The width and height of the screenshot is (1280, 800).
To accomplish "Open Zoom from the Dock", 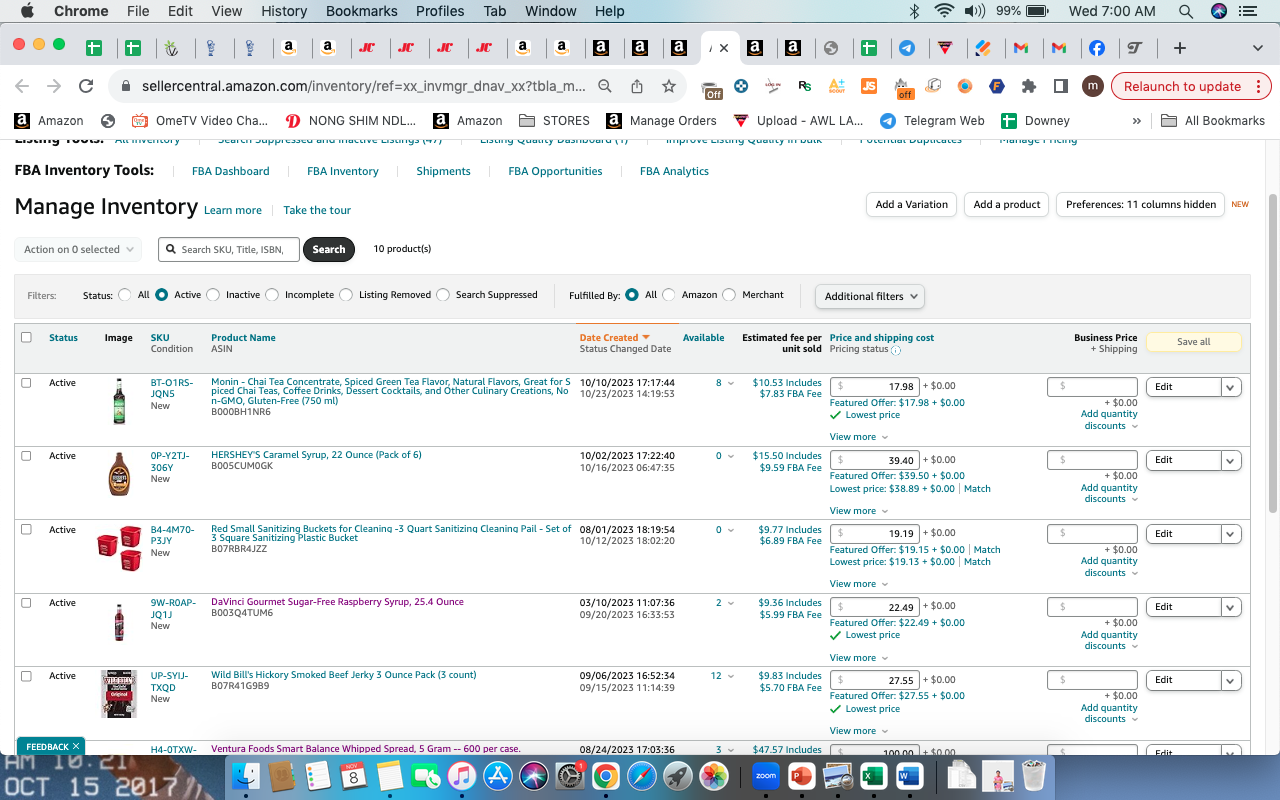I will [766, 775].
